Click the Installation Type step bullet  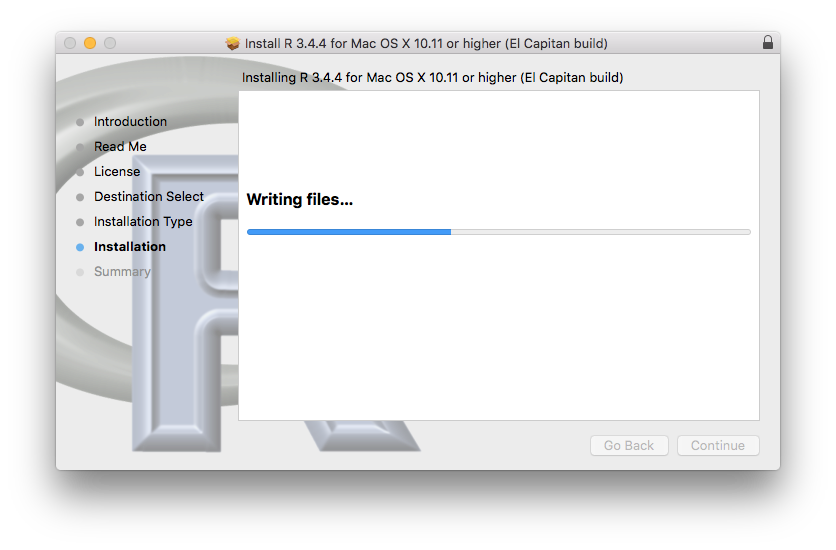pos(80,222)
